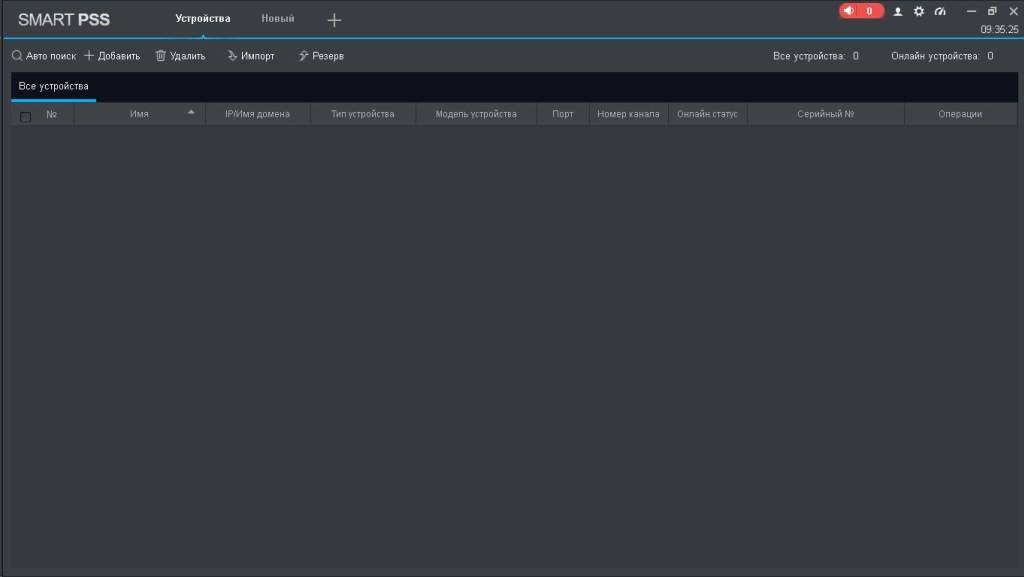Screen dimensions: 1024x577
Task: Open settings via the gear icon
Action: (x=919, y=12)
